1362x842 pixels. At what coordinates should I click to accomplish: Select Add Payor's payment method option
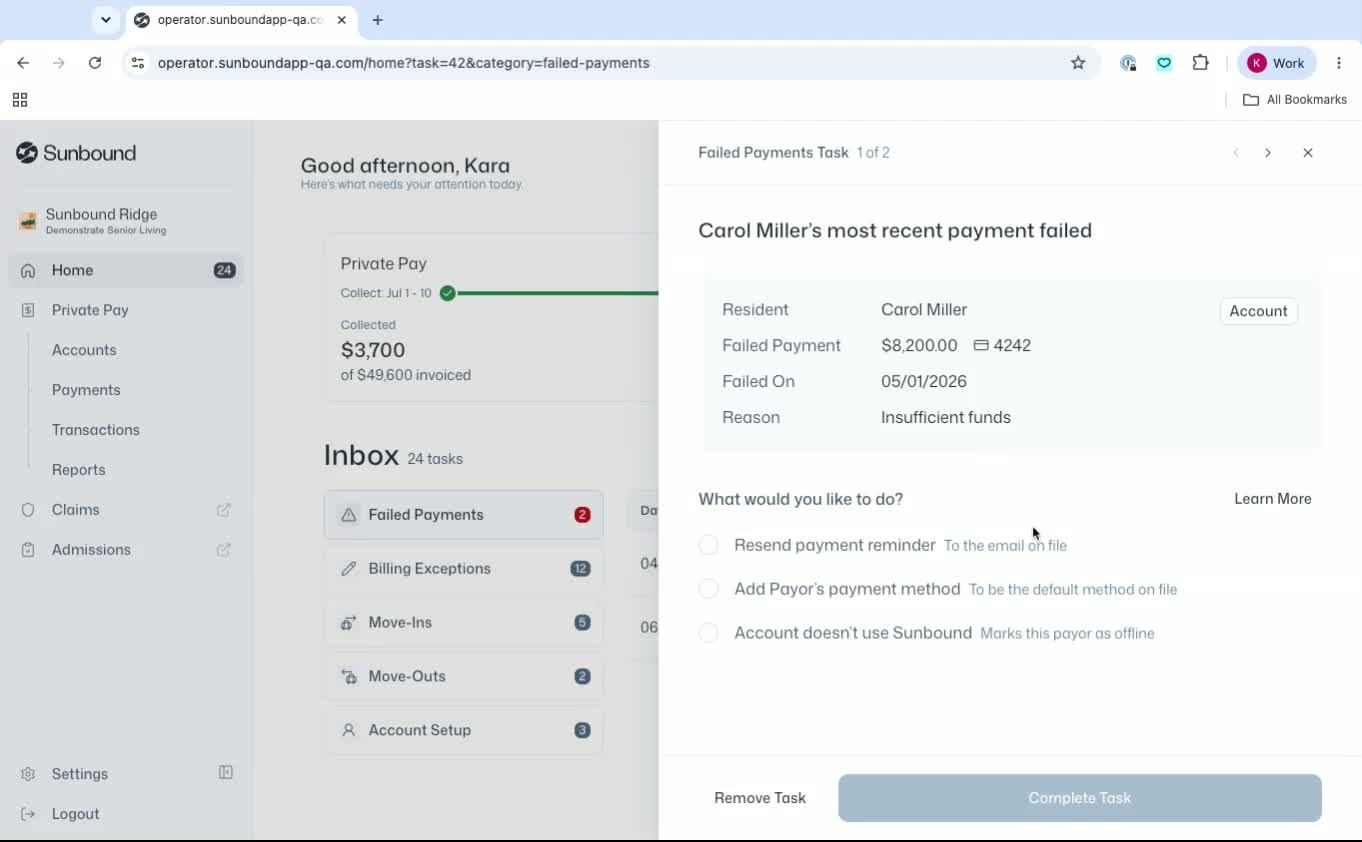[708, 589]
